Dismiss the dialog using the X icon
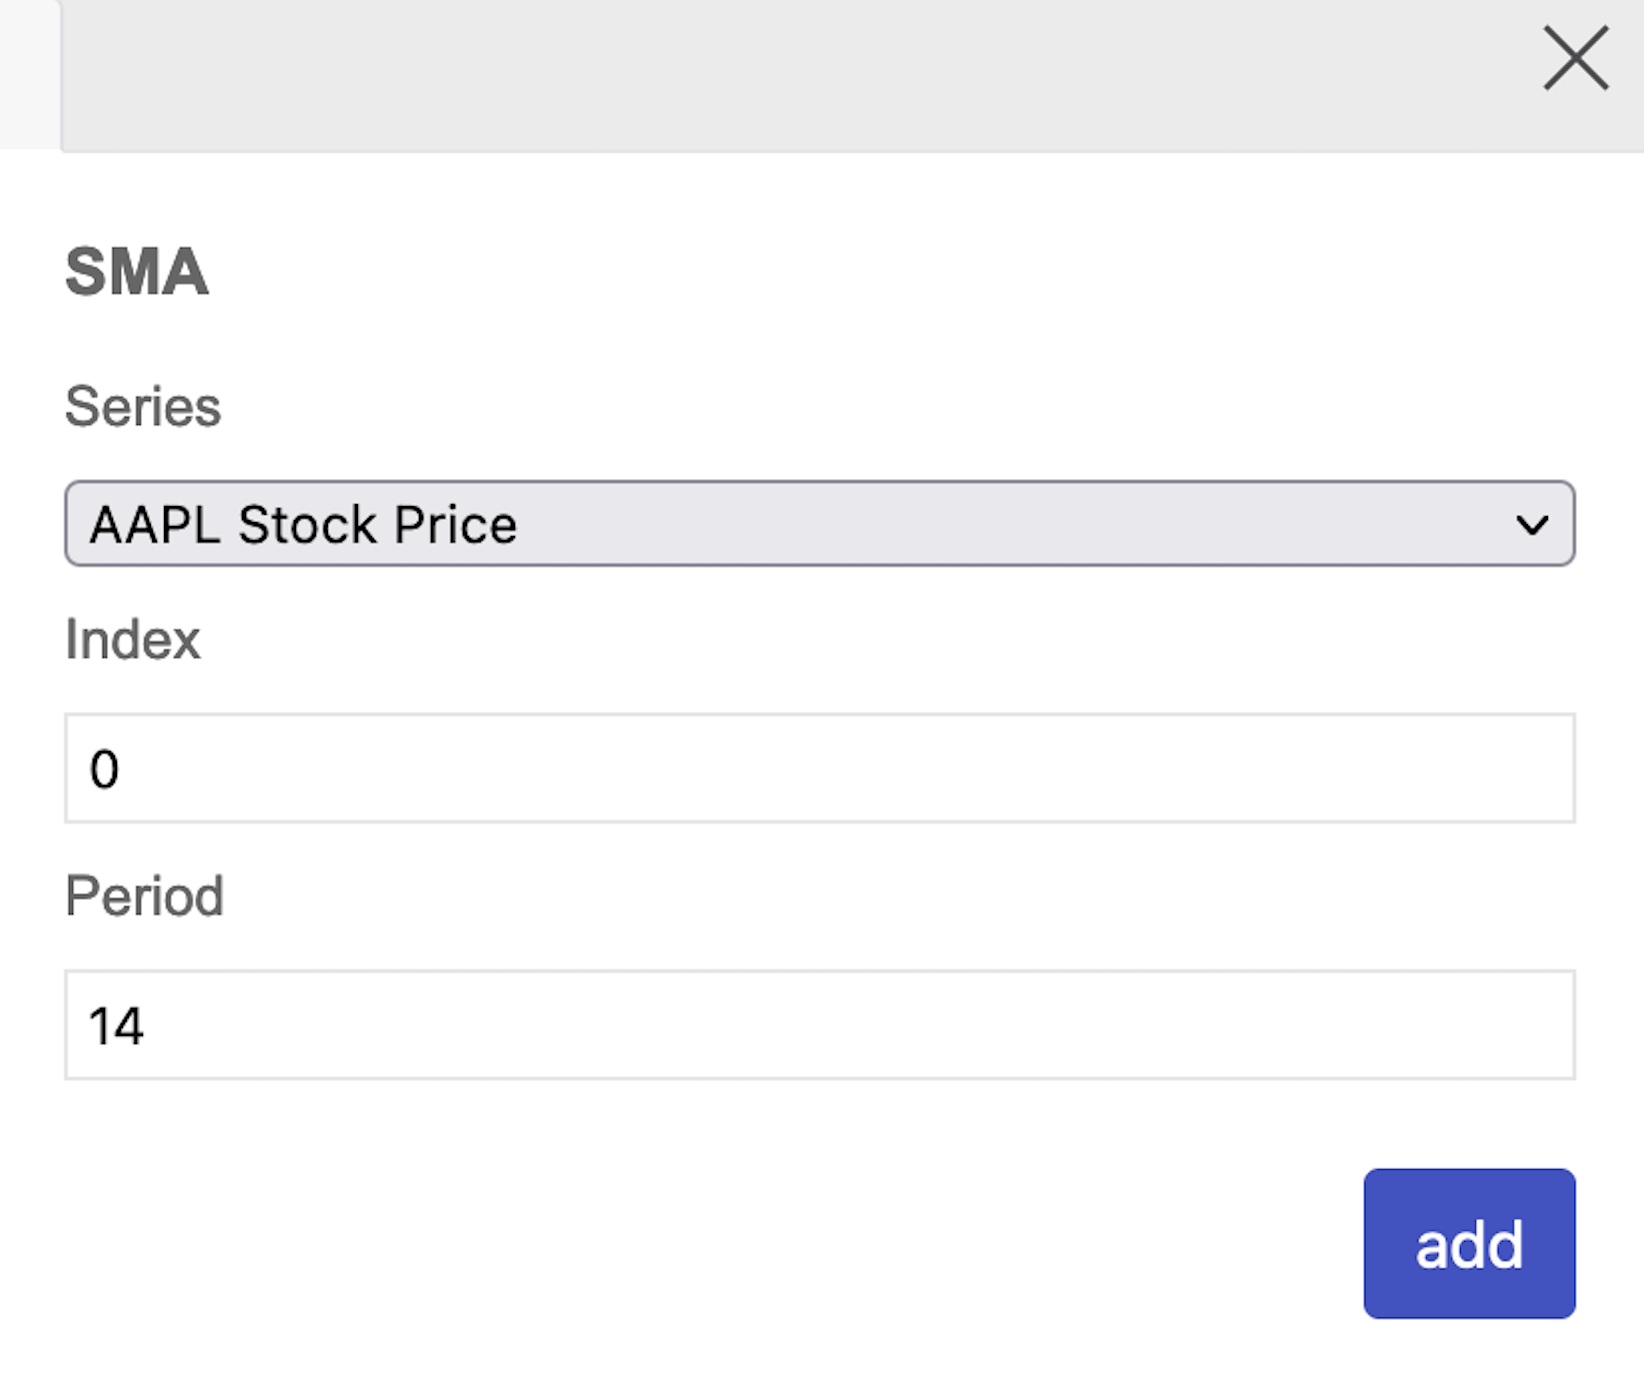Image resolution: width=1644 pixels, height=1376 pixels. coord(1575,60)
